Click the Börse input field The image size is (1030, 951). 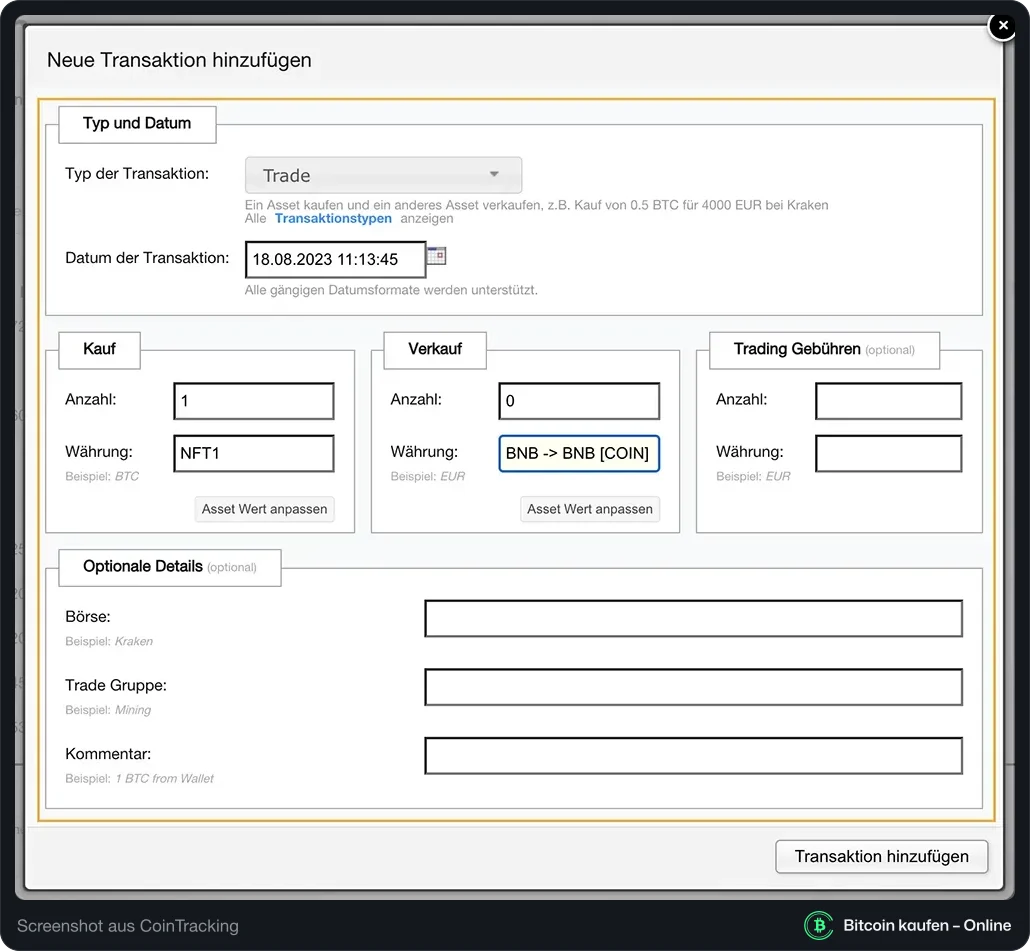click(x=694, y=618)
